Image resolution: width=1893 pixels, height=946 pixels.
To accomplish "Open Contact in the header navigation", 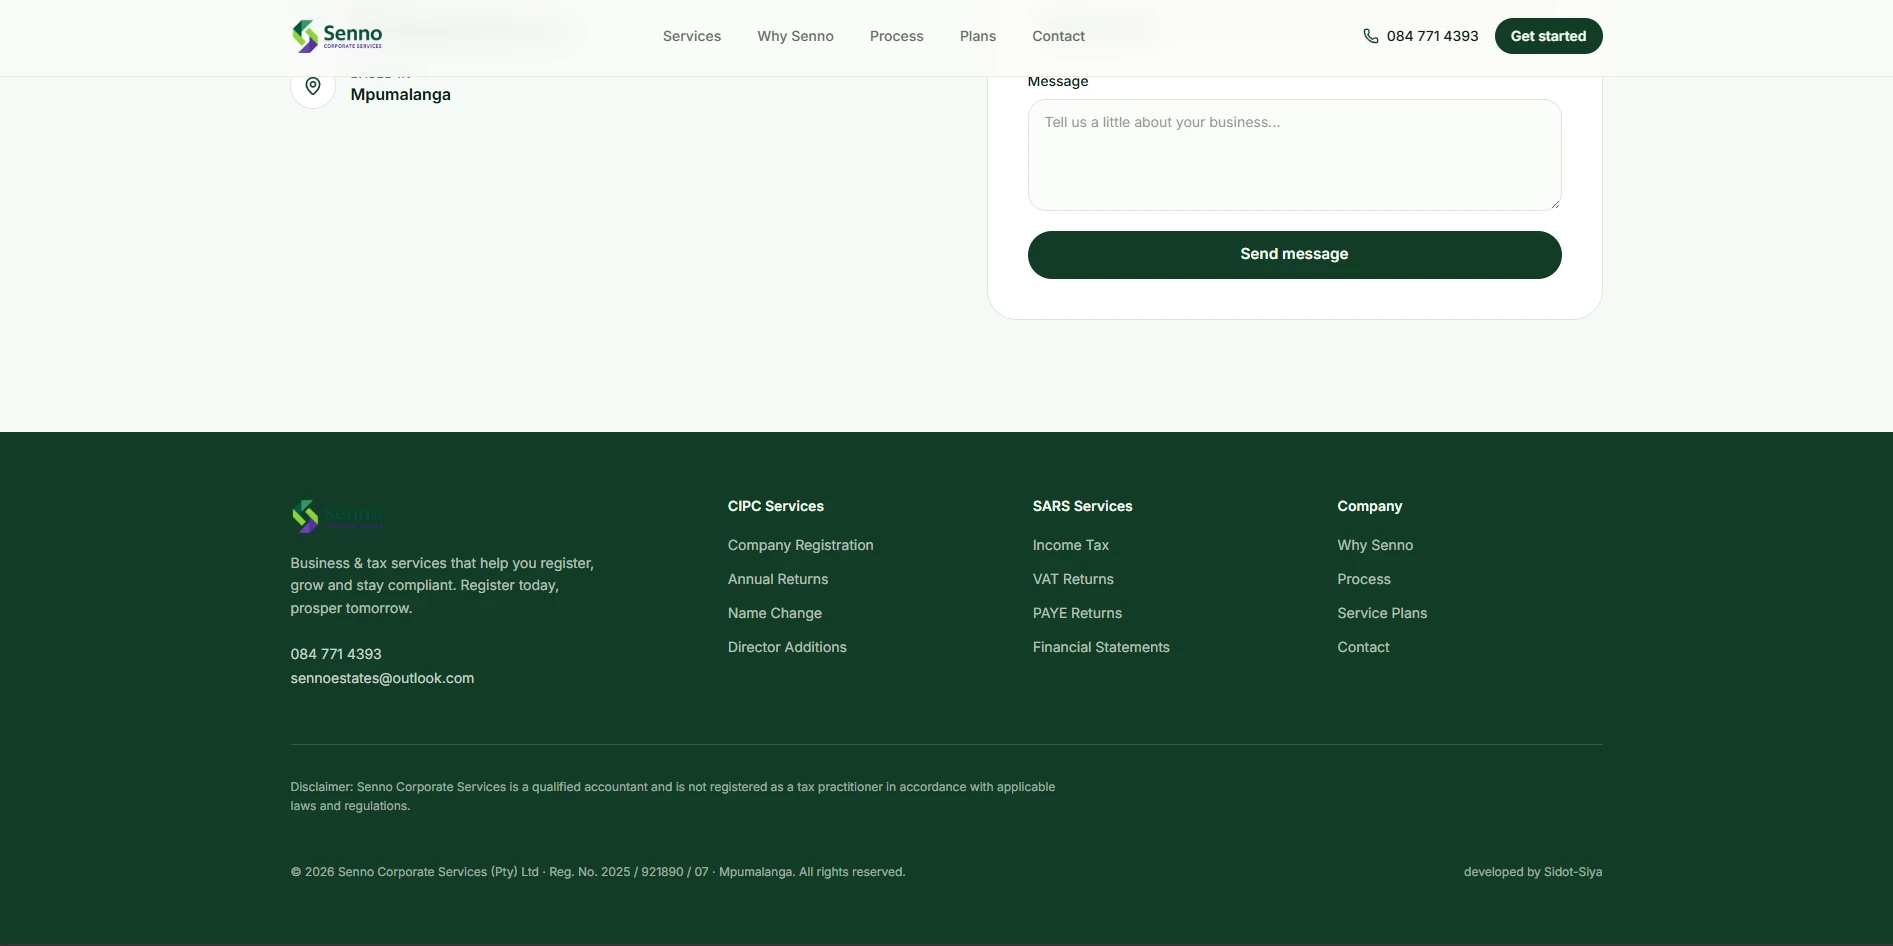I will point(1058,36).
